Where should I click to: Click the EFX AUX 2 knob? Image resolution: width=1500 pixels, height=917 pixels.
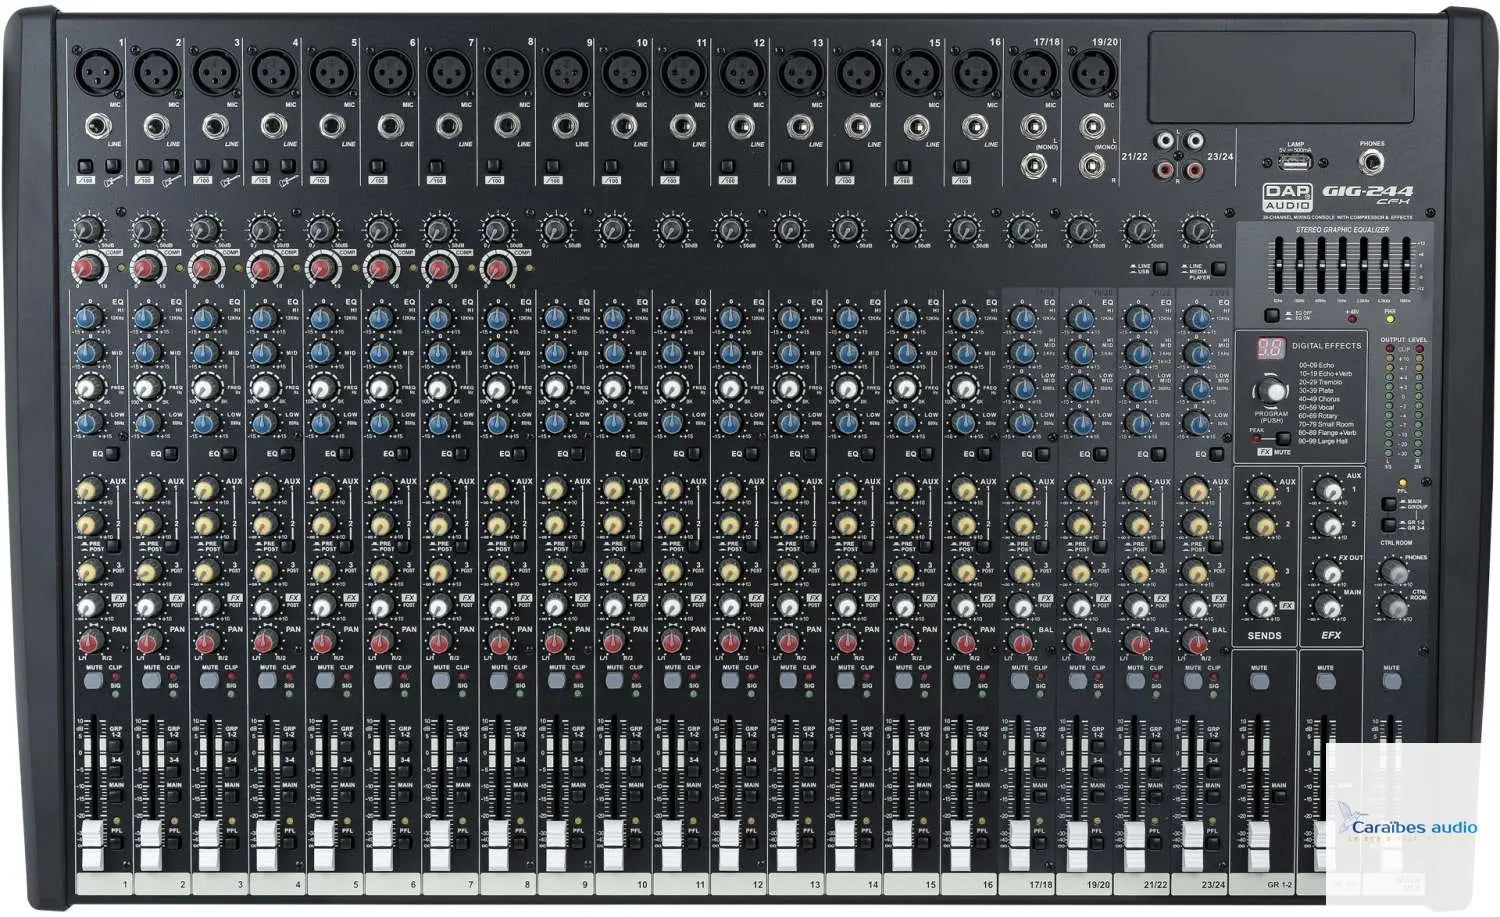[1328, 524]
